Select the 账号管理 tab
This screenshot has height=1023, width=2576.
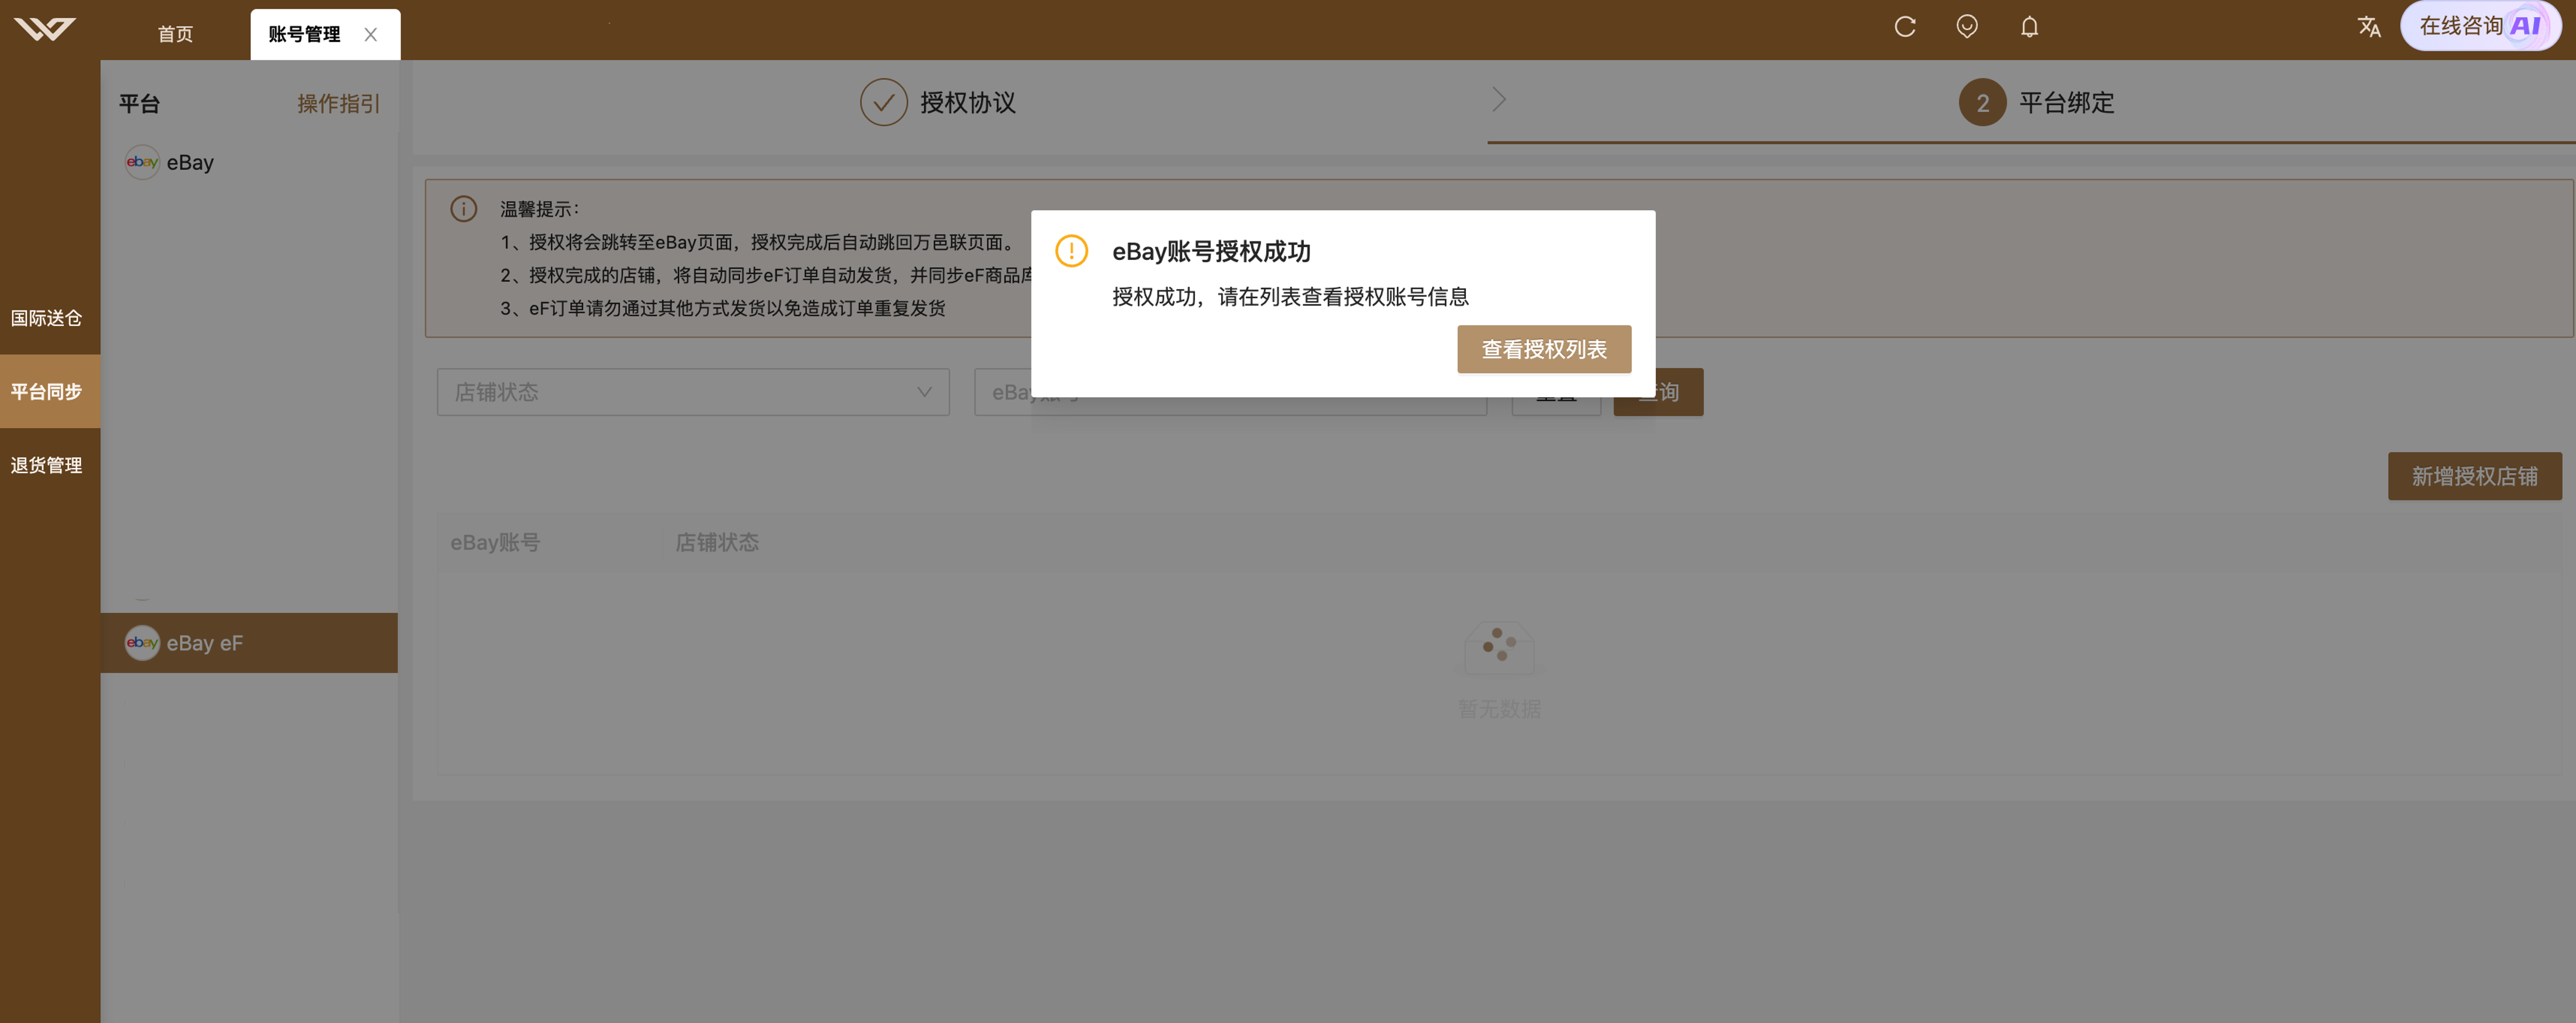tap(304, 35)
